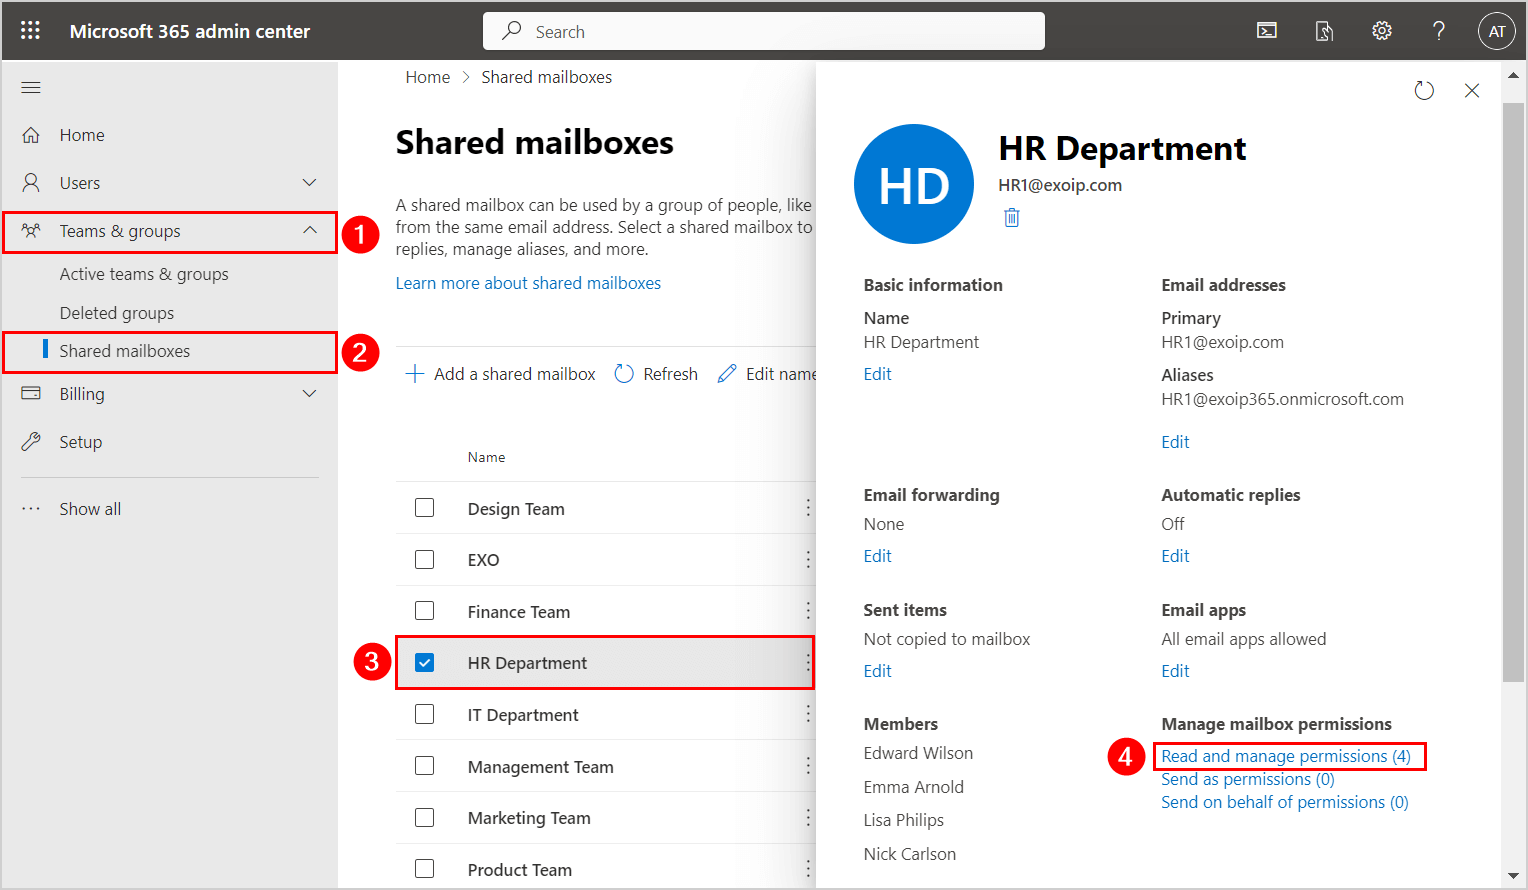Check the Product Team checkbox
This screenshot has width=1528, height=890.
coord(425,869)
